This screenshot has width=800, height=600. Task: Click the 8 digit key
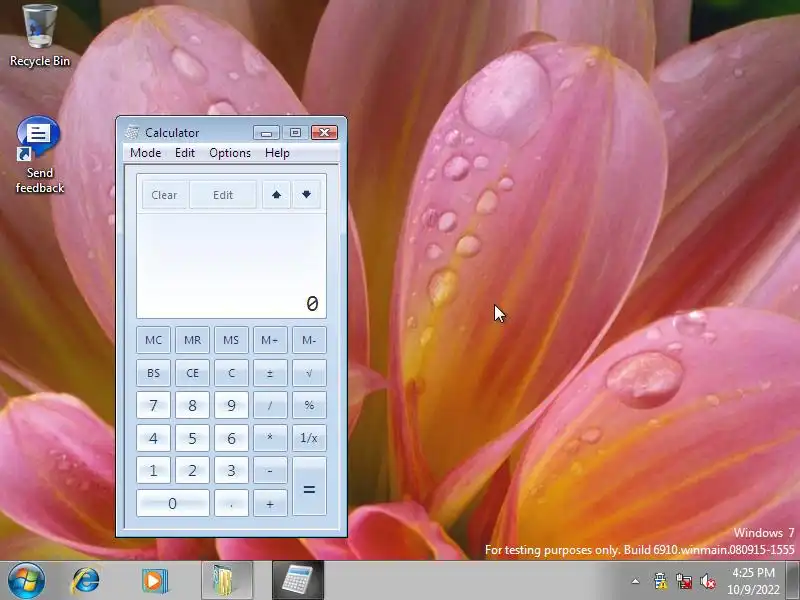192,405
